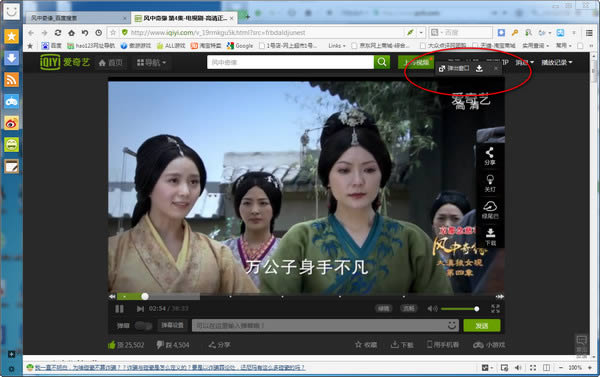Image resolution: width=600 pixels, height=377 pixels.
Task: Enter fullscreen mode in the video player
Action: pos(495,308)
